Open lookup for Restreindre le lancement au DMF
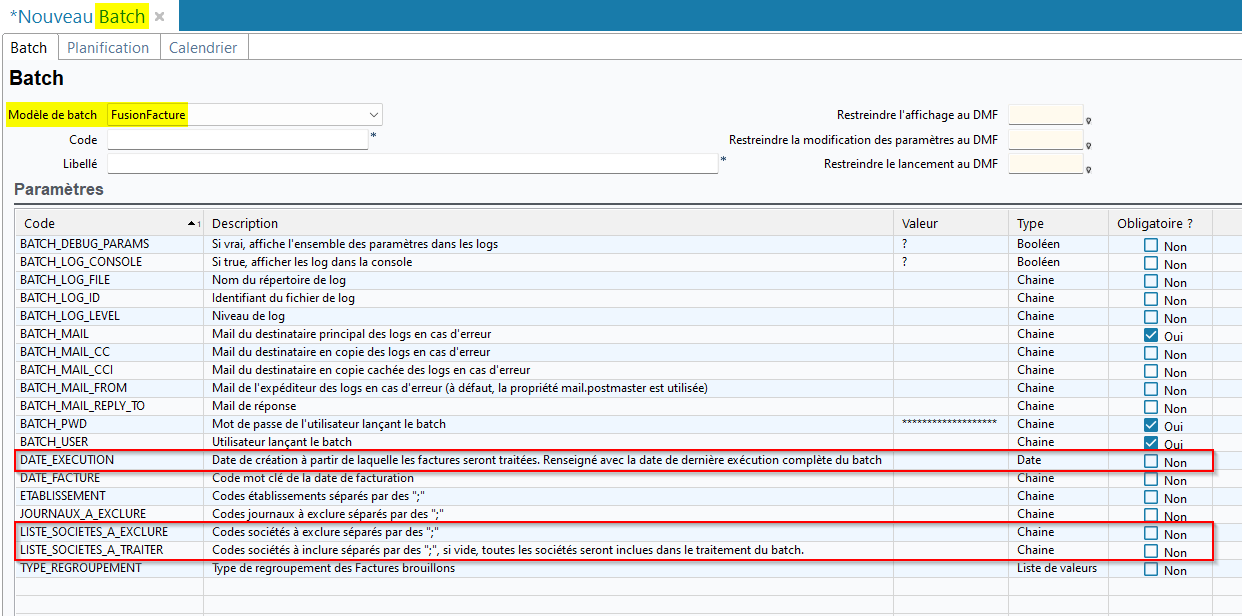The width and height of the screenshot is (1242, 616). (x=1089, y=168)
